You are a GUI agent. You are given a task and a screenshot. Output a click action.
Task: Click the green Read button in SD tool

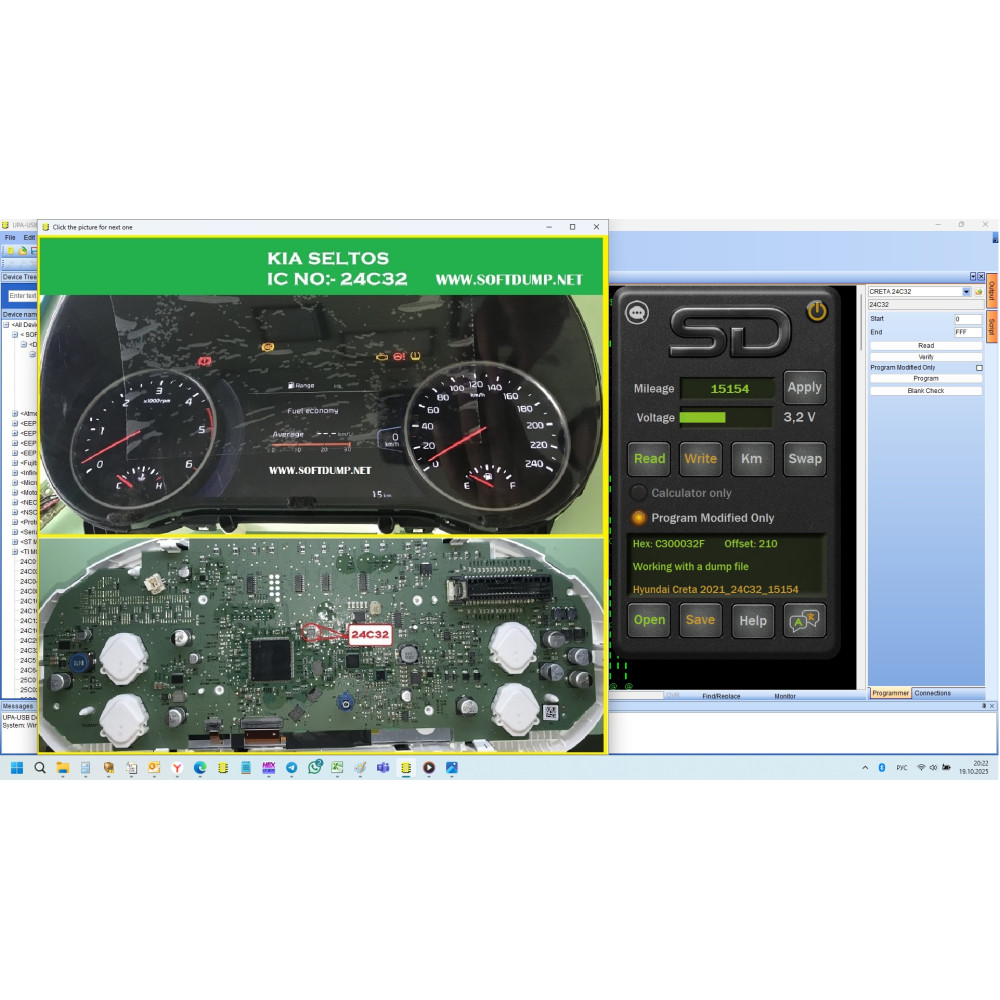649,459
